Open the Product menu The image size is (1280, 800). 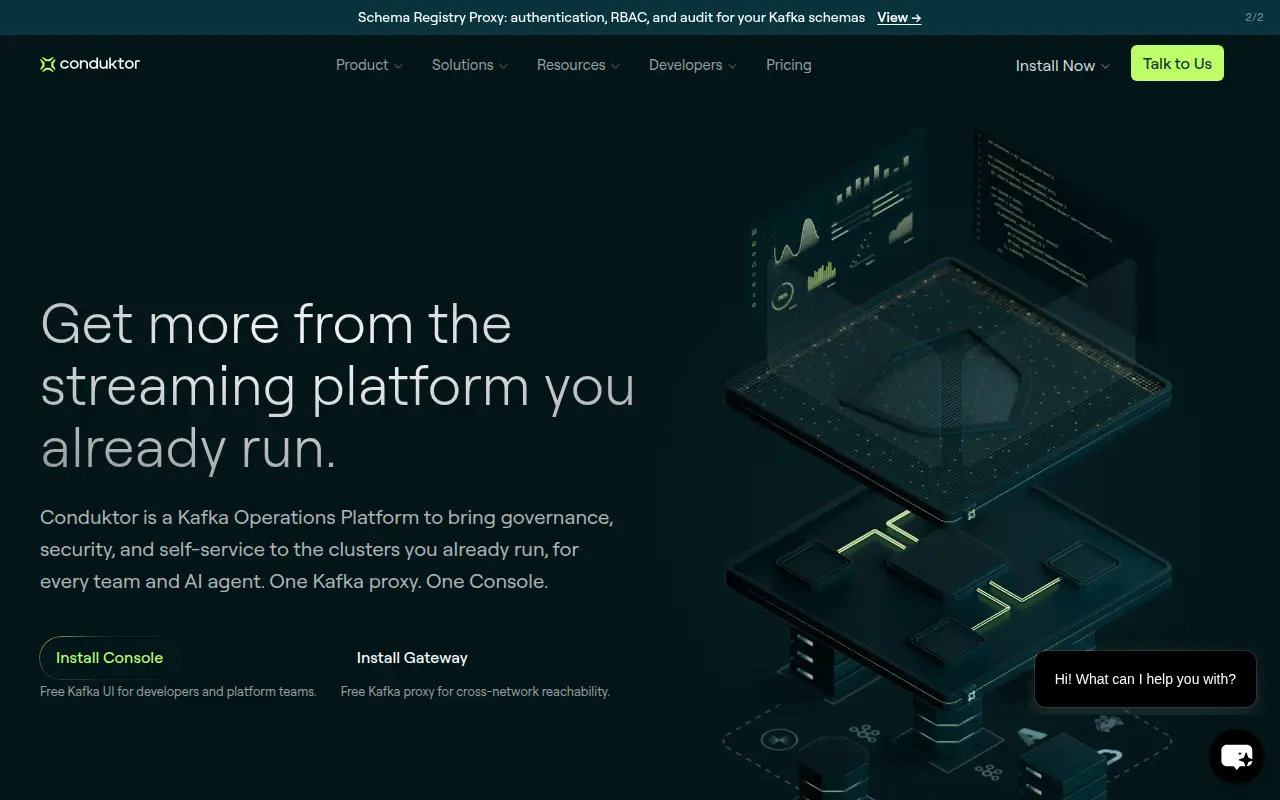pyautogui.click(x=369, y=65)
